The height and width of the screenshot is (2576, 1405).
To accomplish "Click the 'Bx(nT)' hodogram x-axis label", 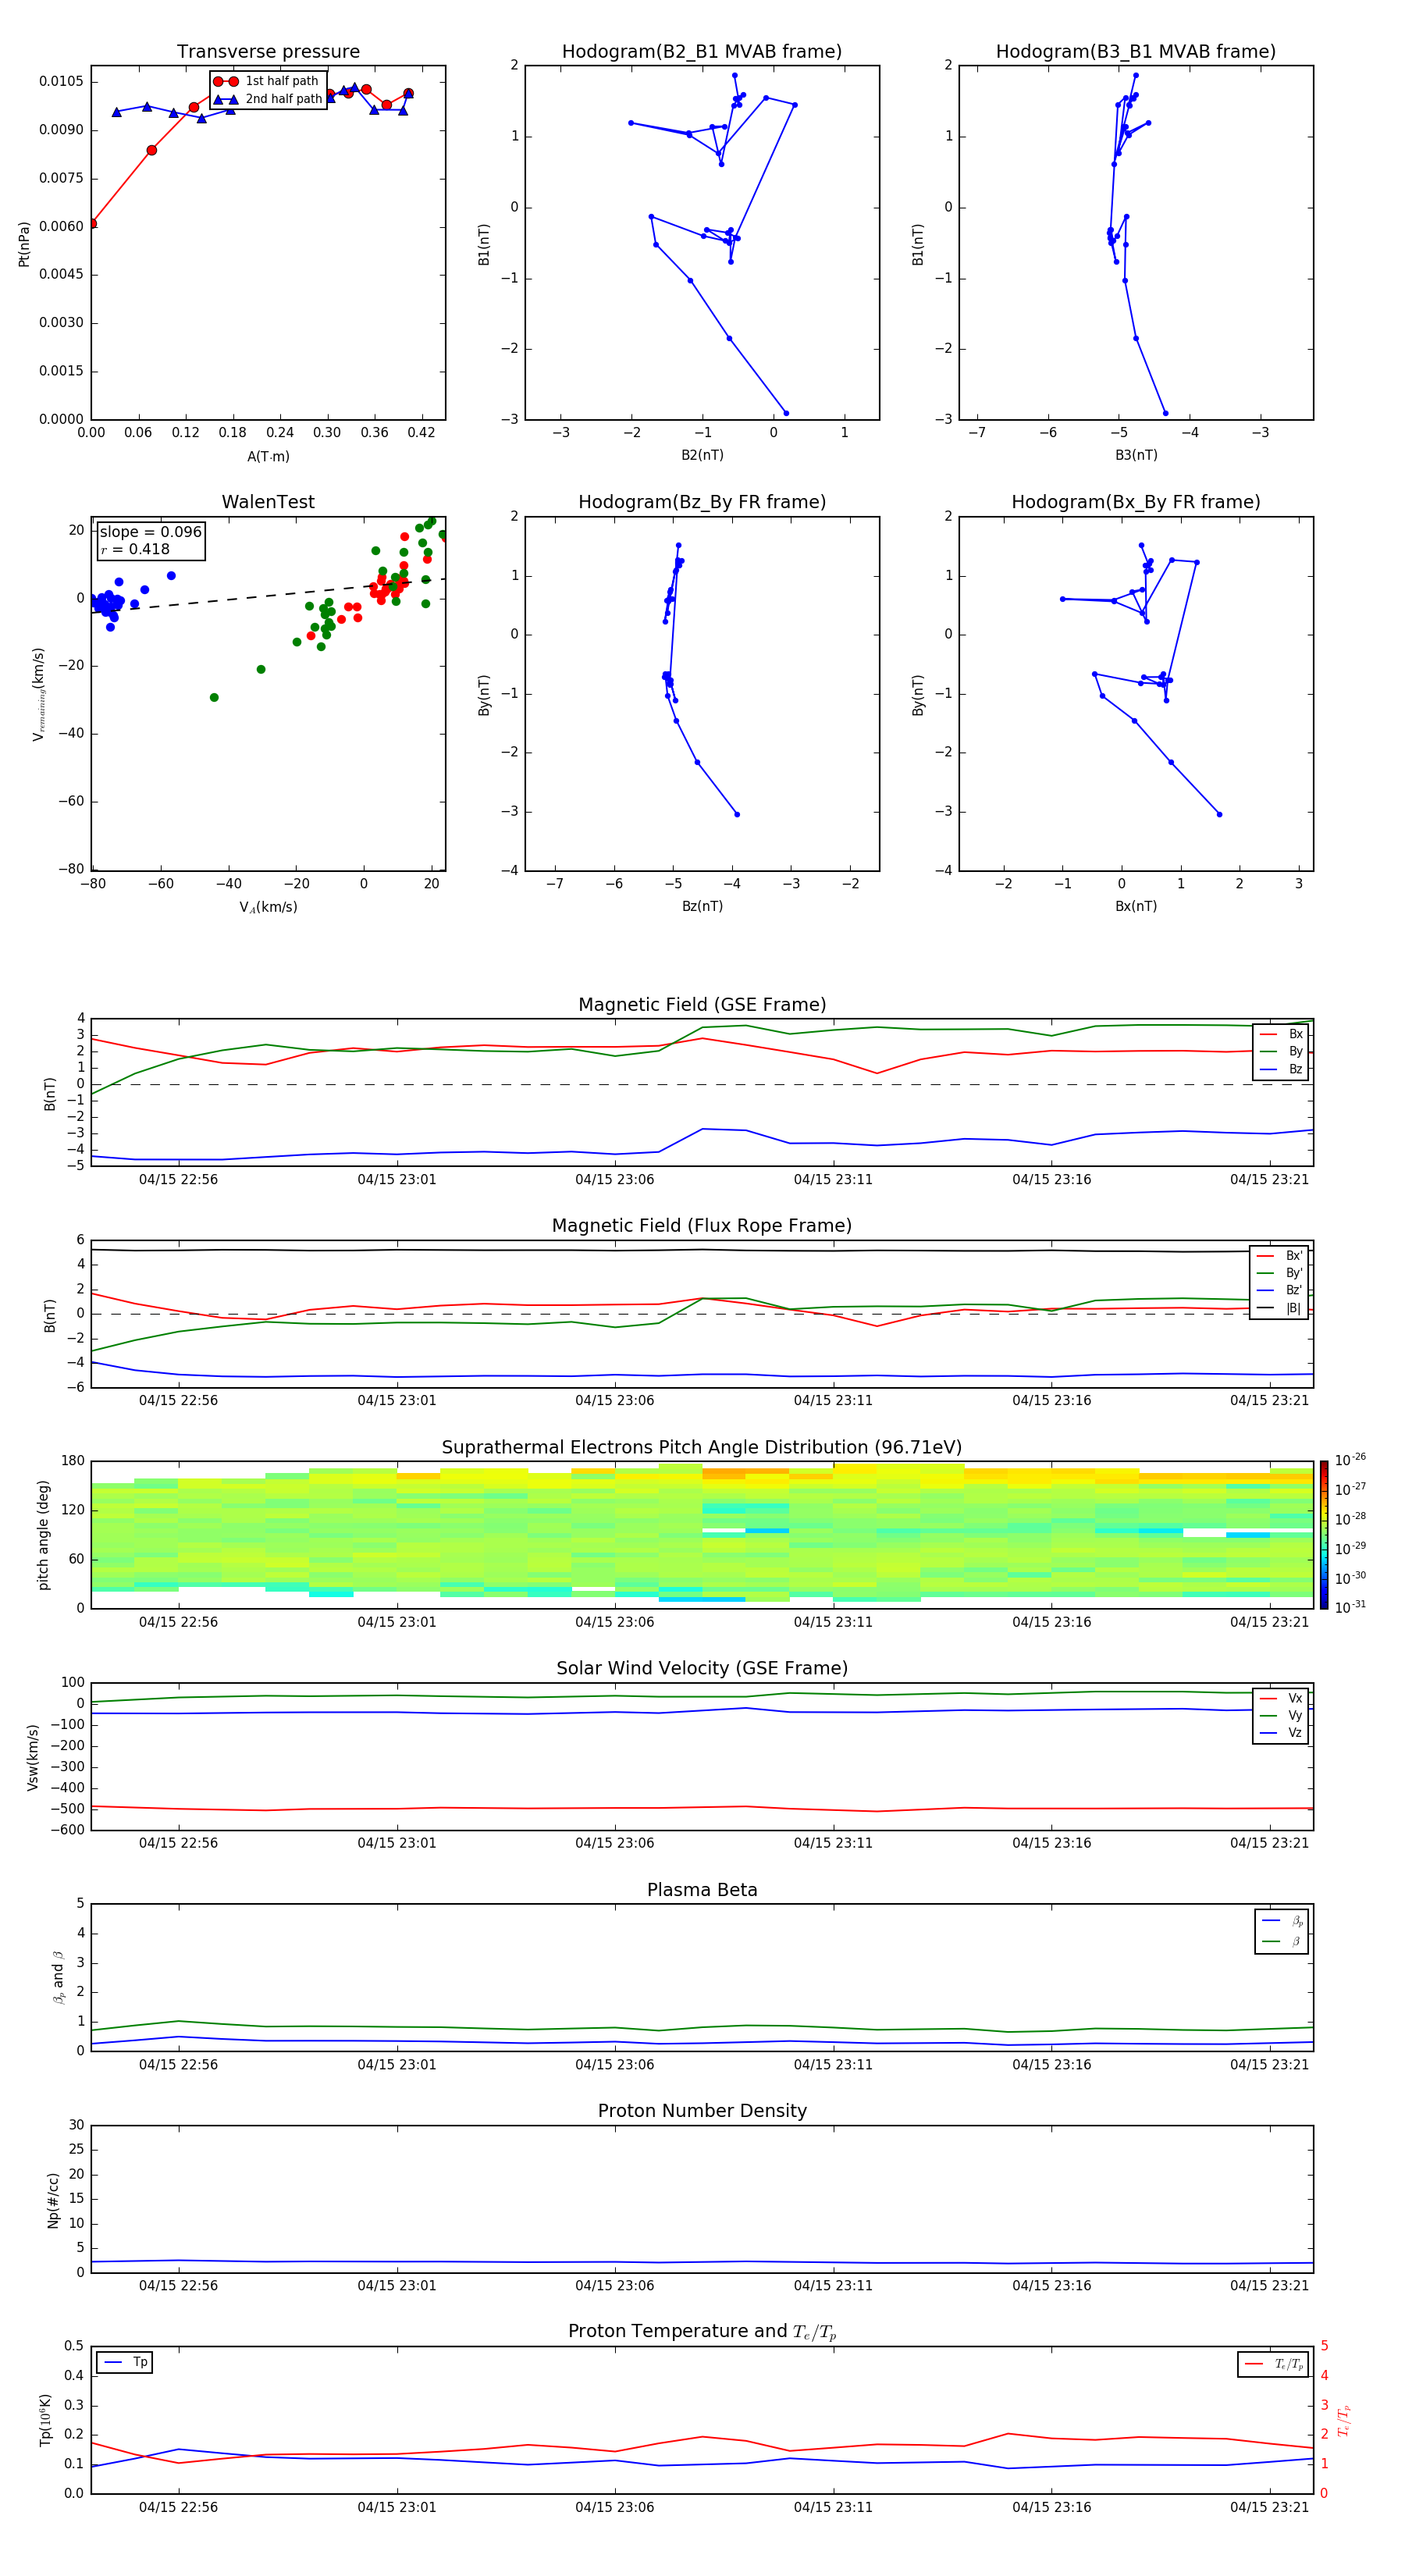I will 1136,906.
